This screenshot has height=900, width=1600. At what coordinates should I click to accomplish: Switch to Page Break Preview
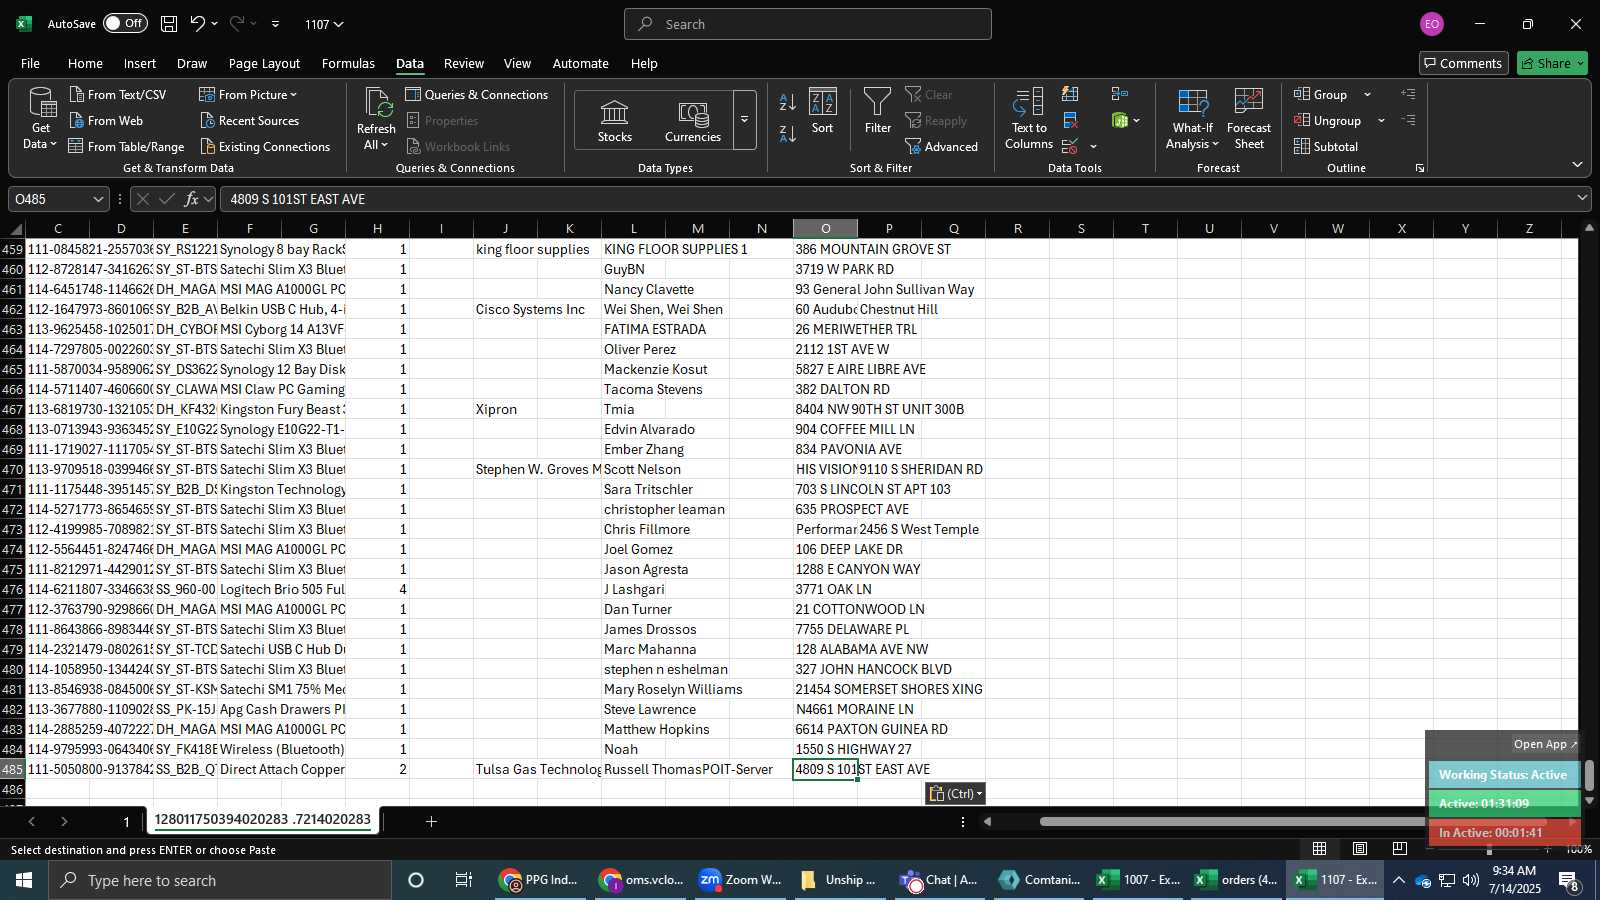click(x=1399, y=848)
